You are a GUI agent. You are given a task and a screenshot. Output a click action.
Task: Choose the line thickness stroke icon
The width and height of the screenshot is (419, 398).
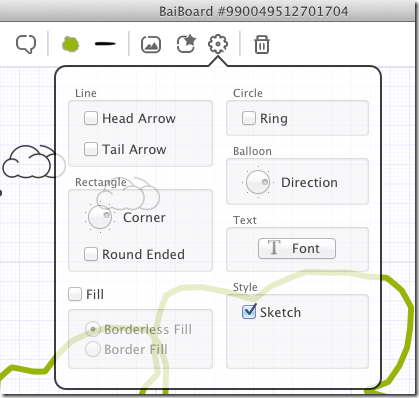[105, 44]
